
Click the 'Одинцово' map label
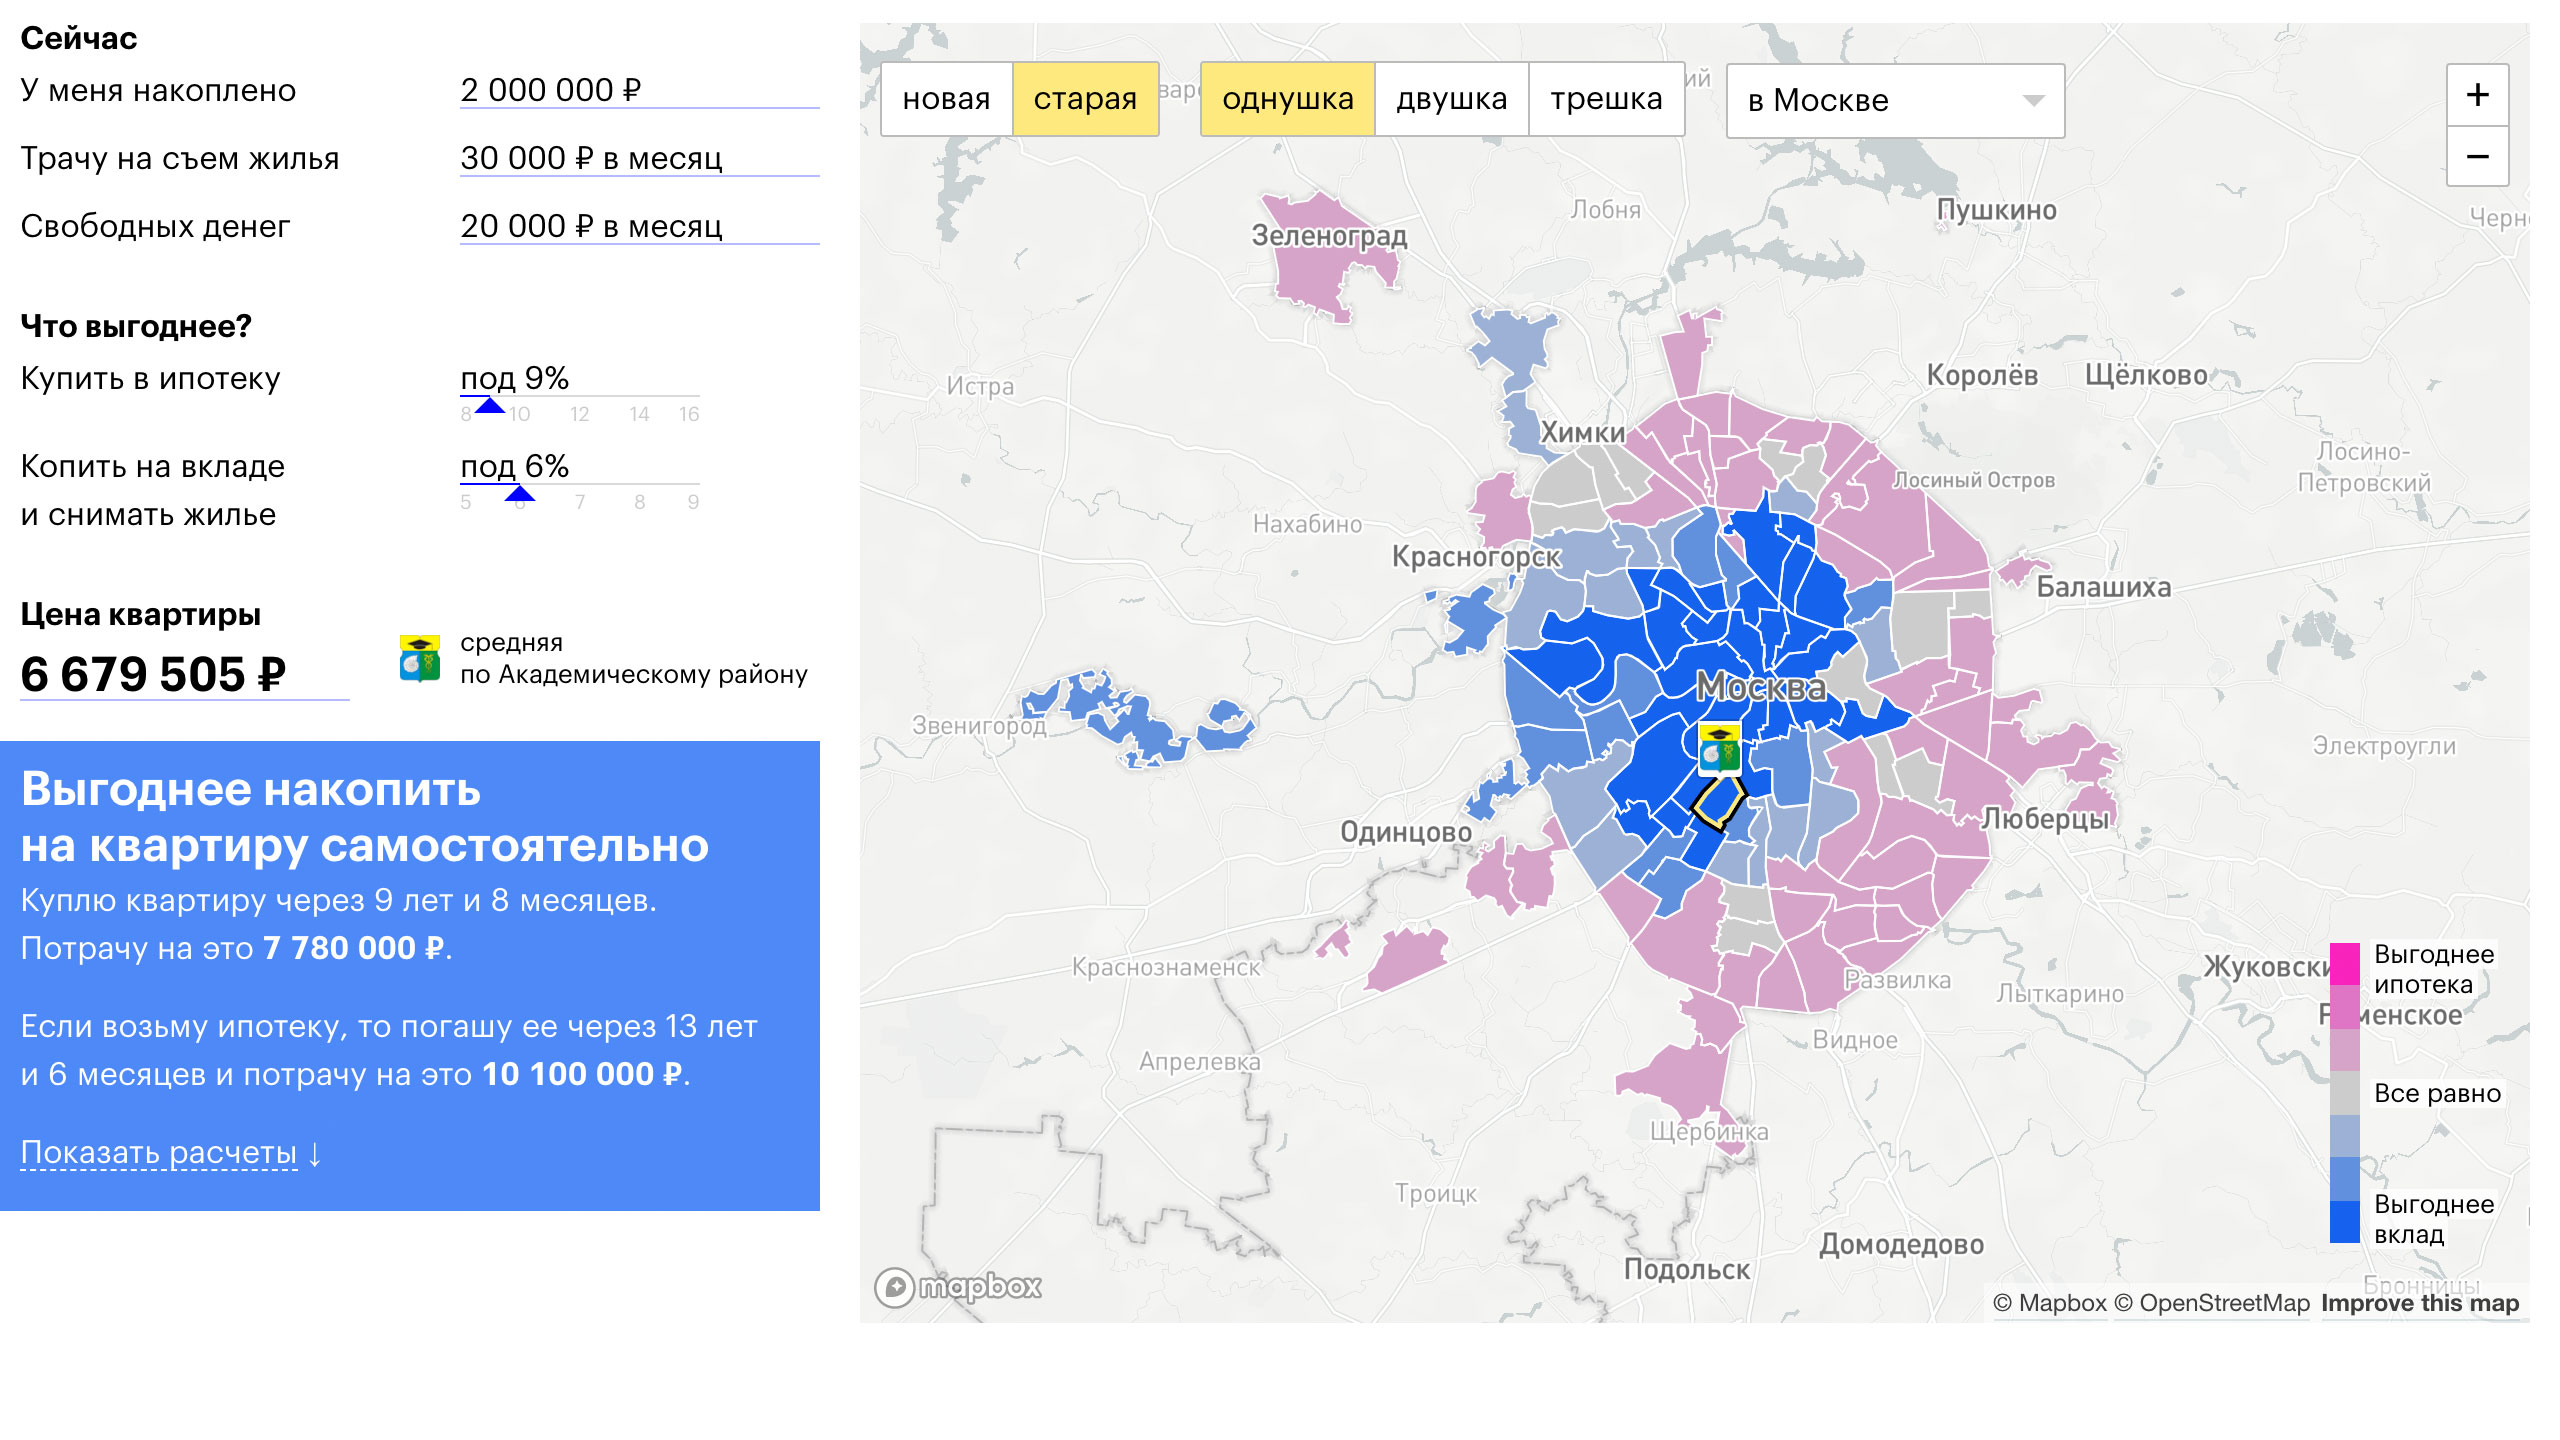tap(1406, 832)
